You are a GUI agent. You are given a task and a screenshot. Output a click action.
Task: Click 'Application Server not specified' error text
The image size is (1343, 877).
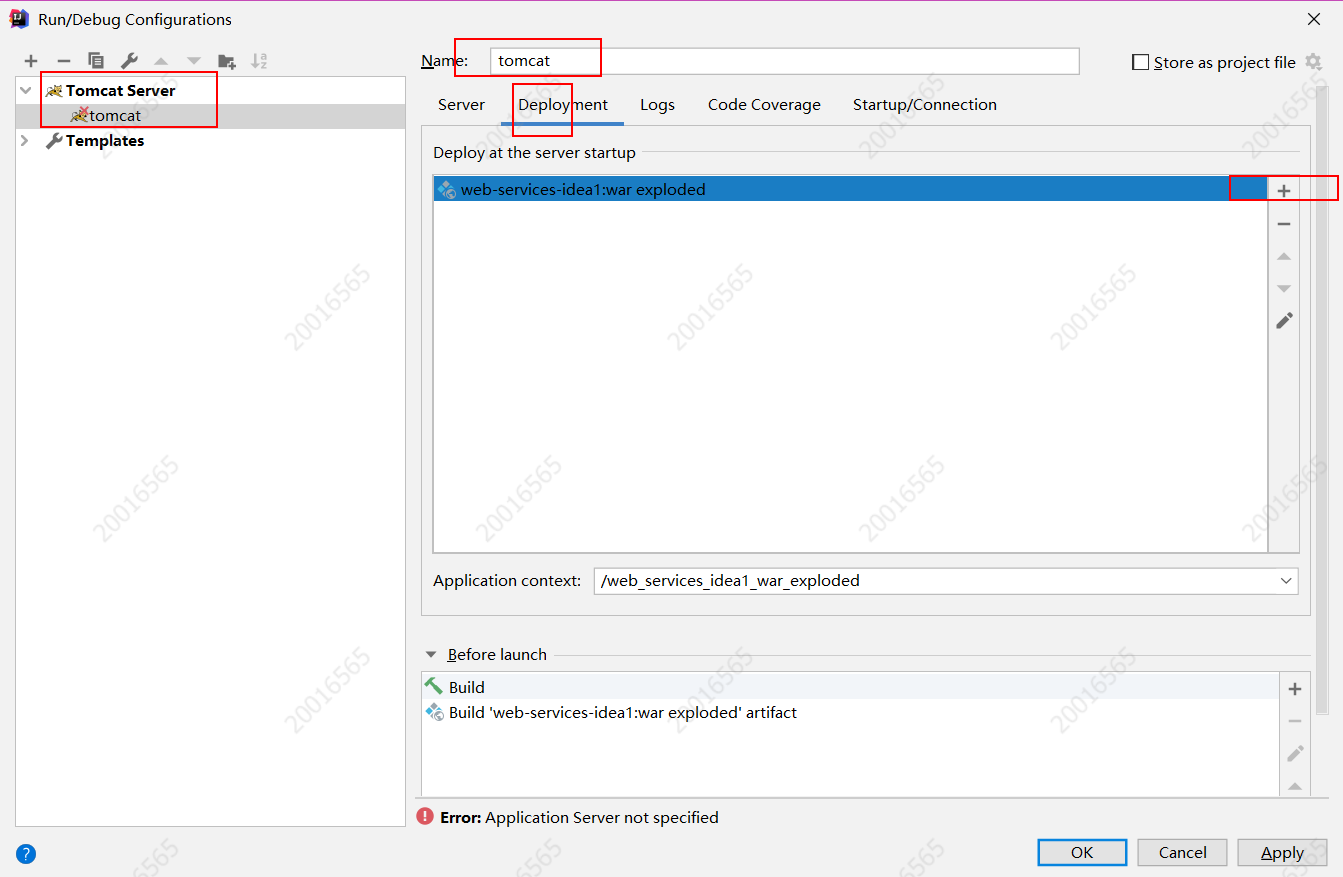pyautogui.click(x=601, y=817)
